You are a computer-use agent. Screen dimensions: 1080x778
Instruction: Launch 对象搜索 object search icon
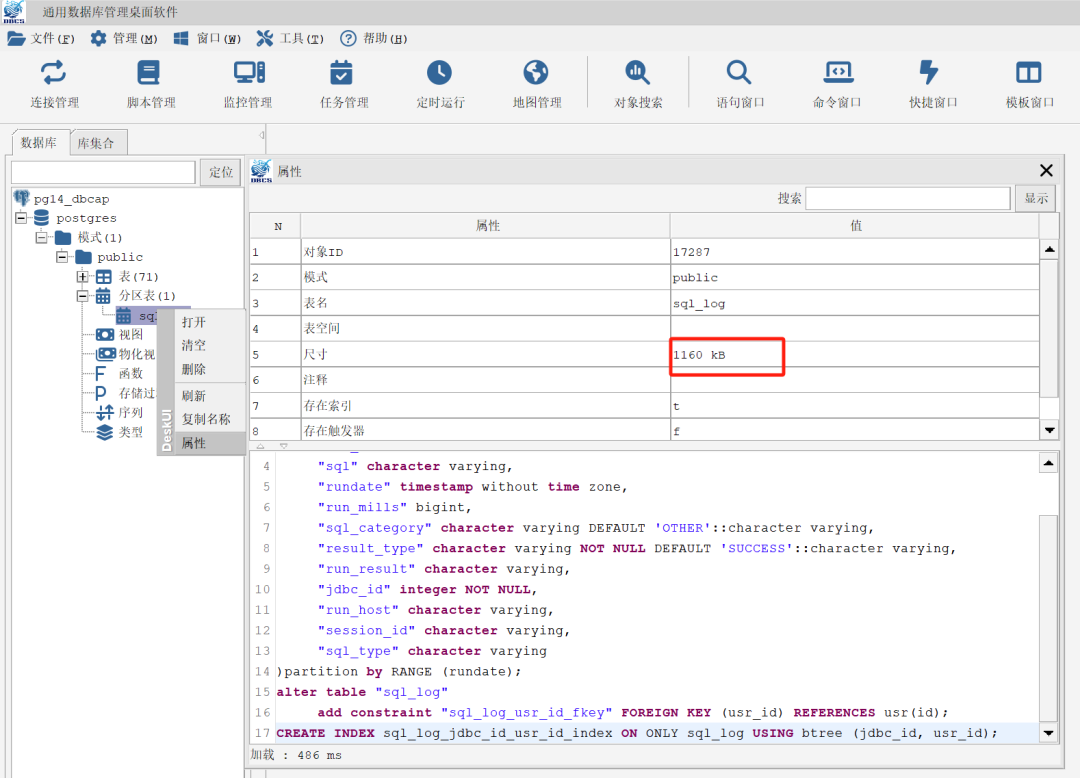pyautogui.click(x=638, y=73)
